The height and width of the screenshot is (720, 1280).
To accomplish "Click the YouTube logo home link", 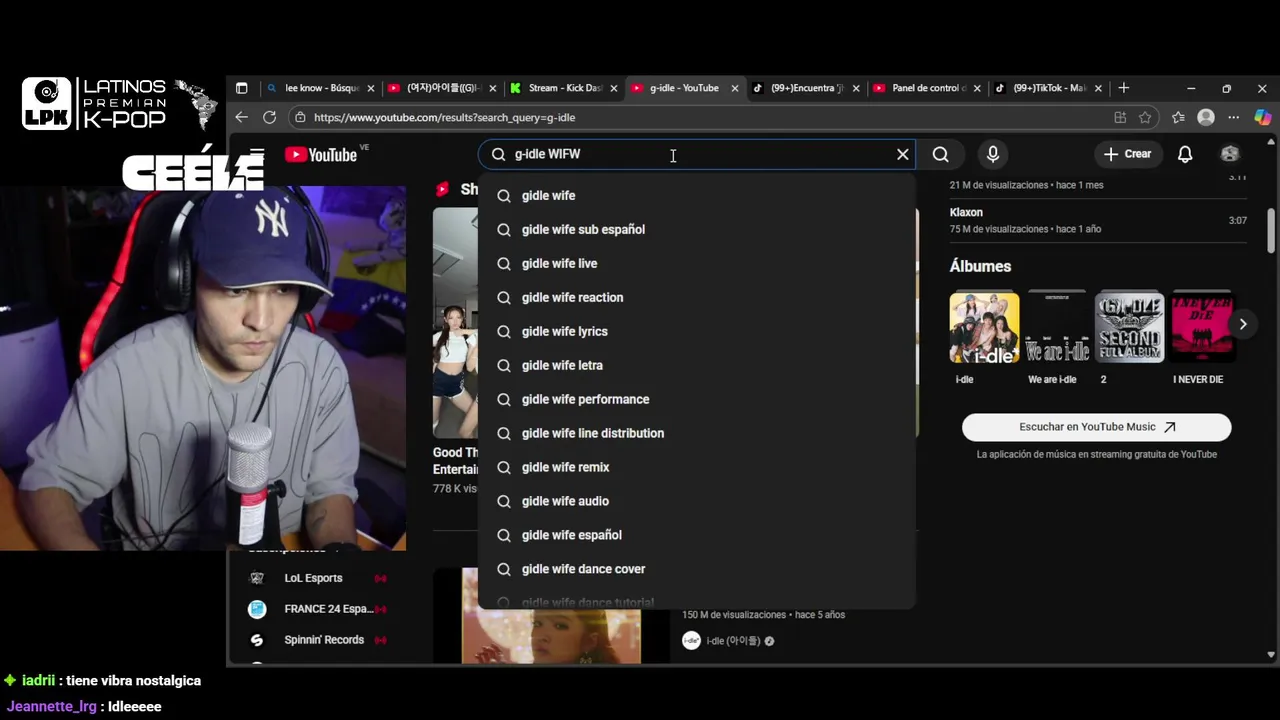I will [x=320, y=154].
